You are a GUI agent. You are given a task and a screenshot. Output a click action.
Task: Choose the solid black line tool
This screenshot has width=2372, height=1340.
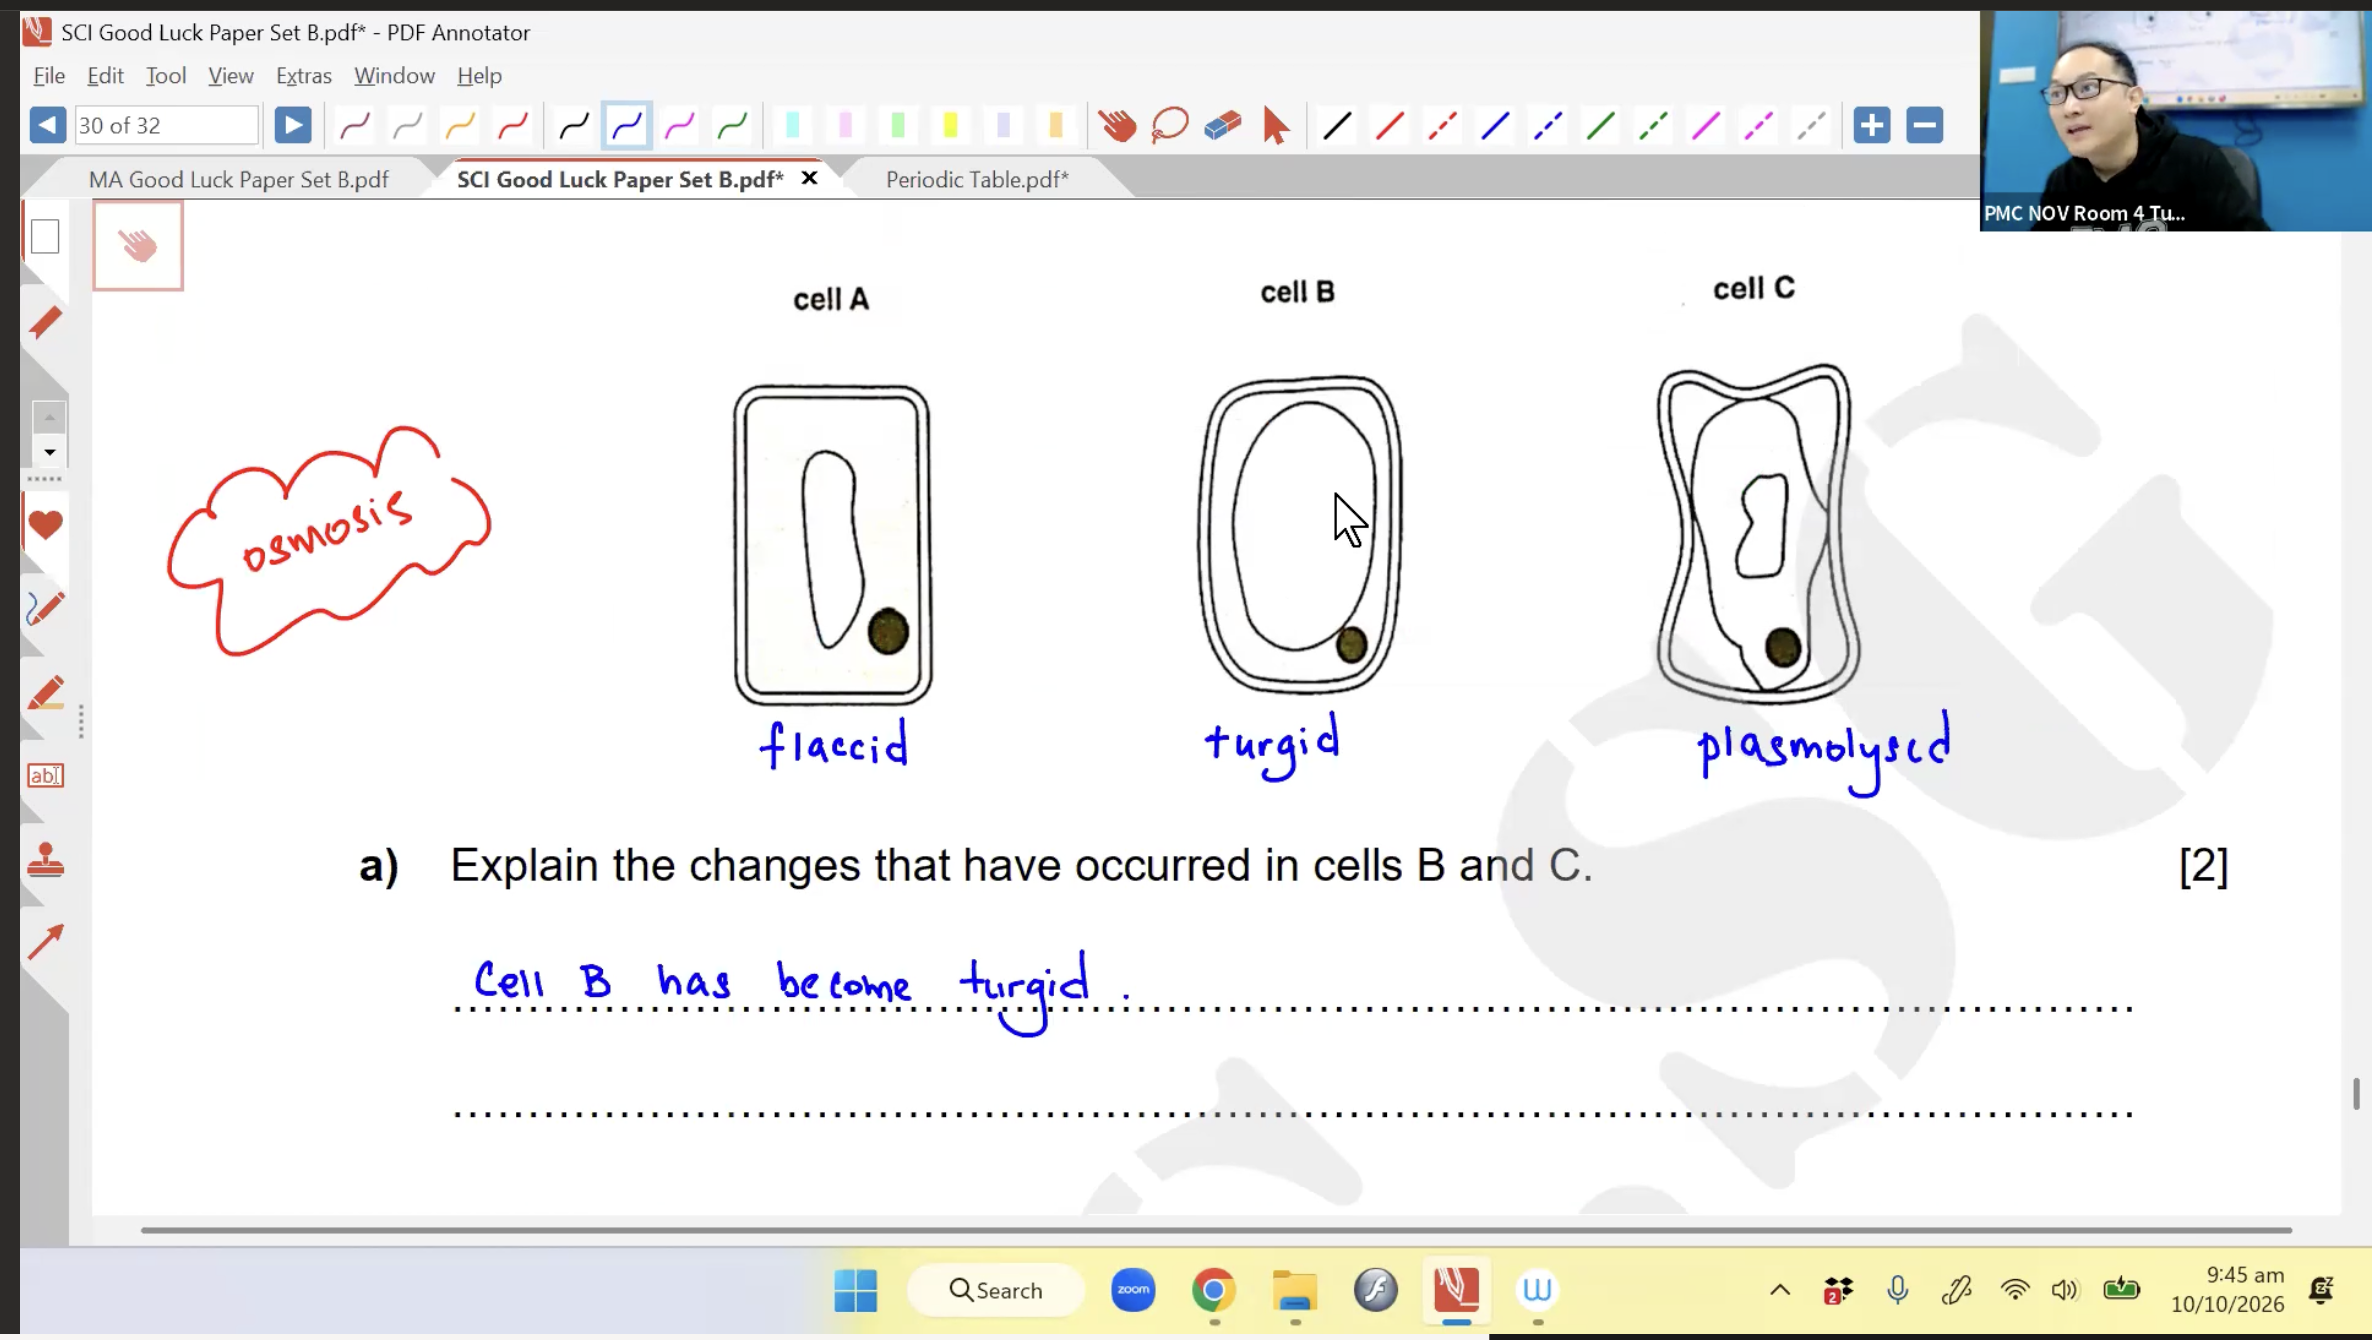(1337, 125)
